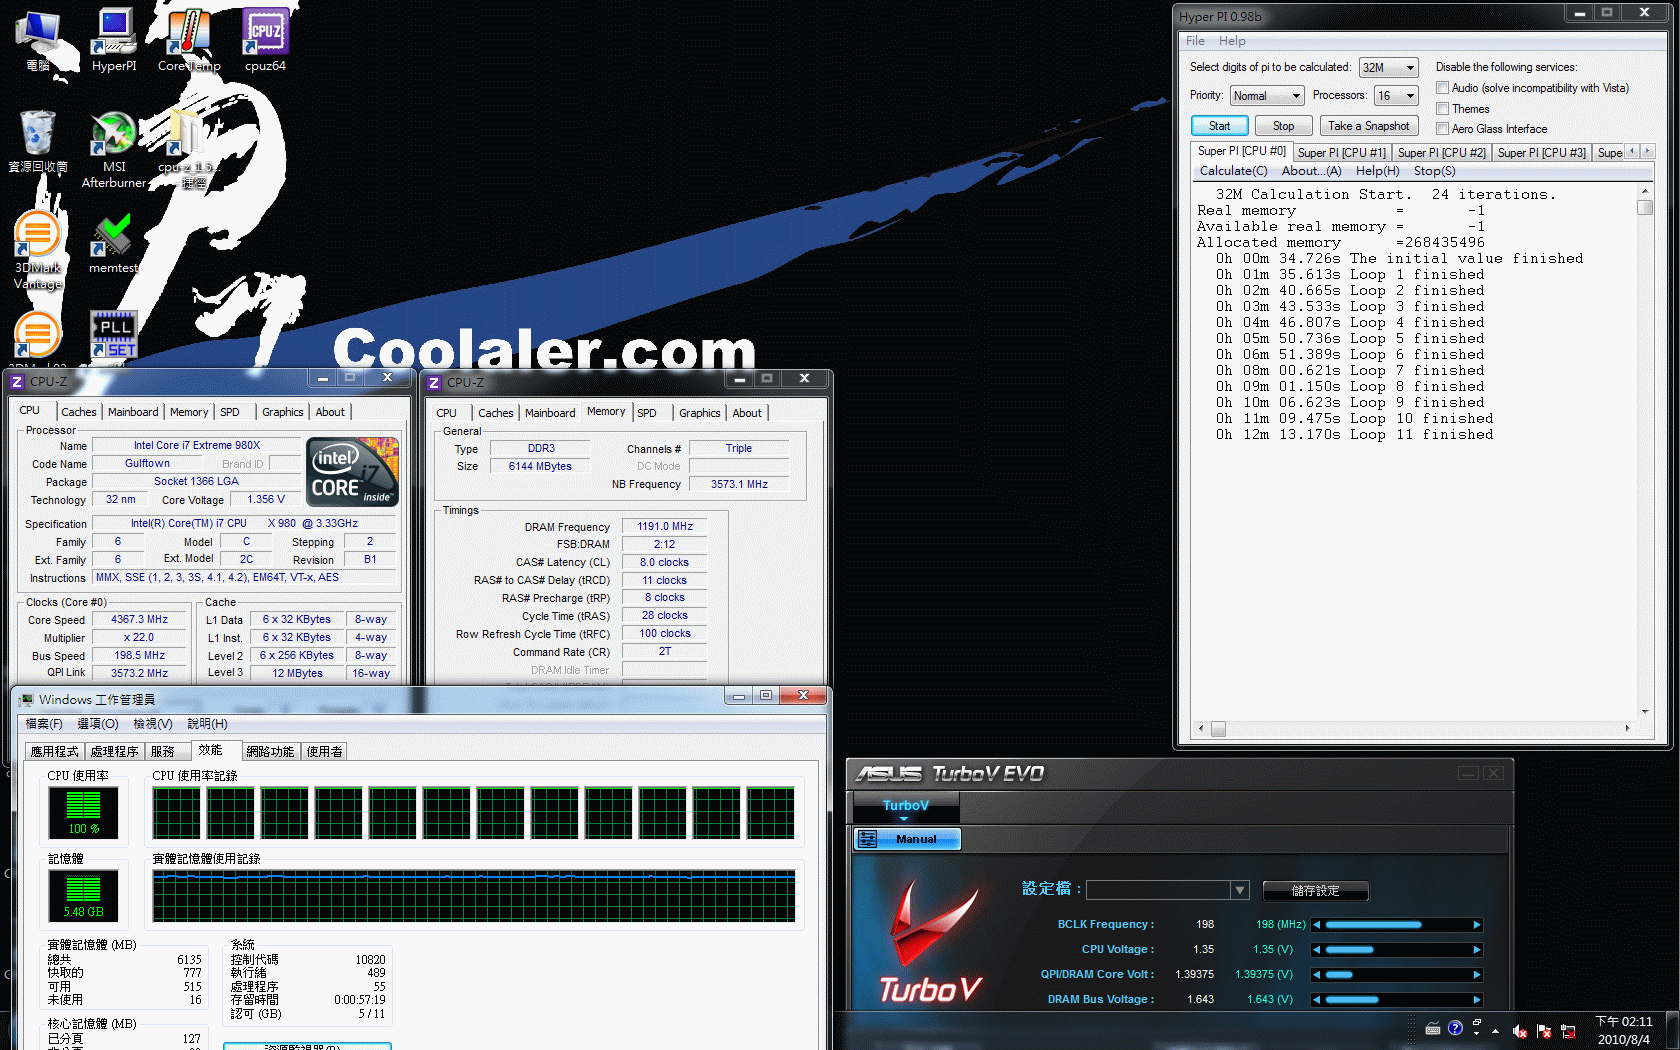
Task: Open the memtest desktop shortcut
Action: pyautogui.click(x=113, y=243)
